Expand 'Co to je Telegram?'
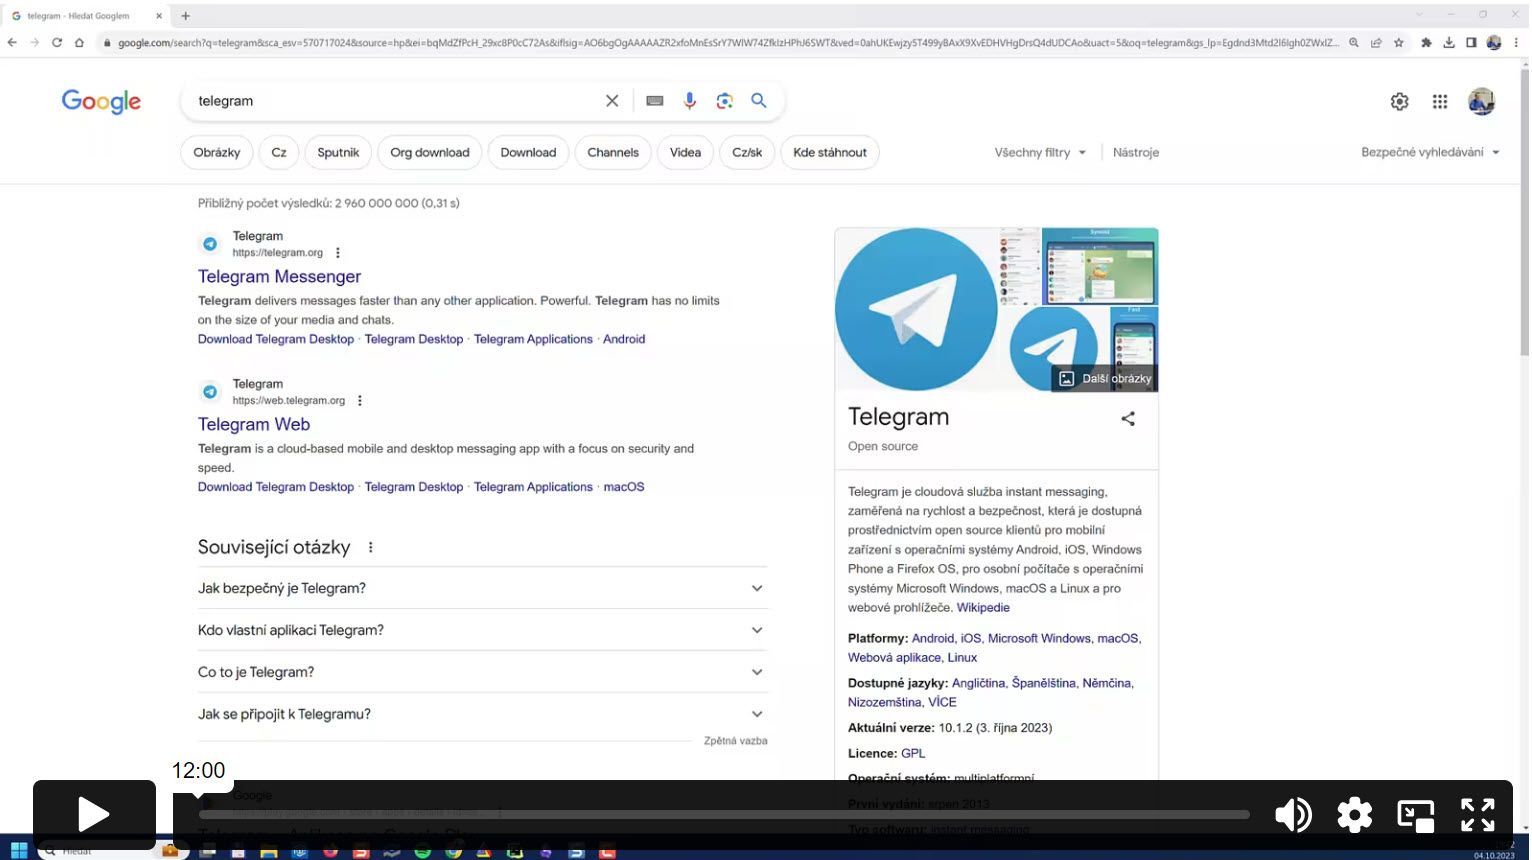Viewport: 1532px width, 860px height. pyautogui.click(x=483, y=672)
